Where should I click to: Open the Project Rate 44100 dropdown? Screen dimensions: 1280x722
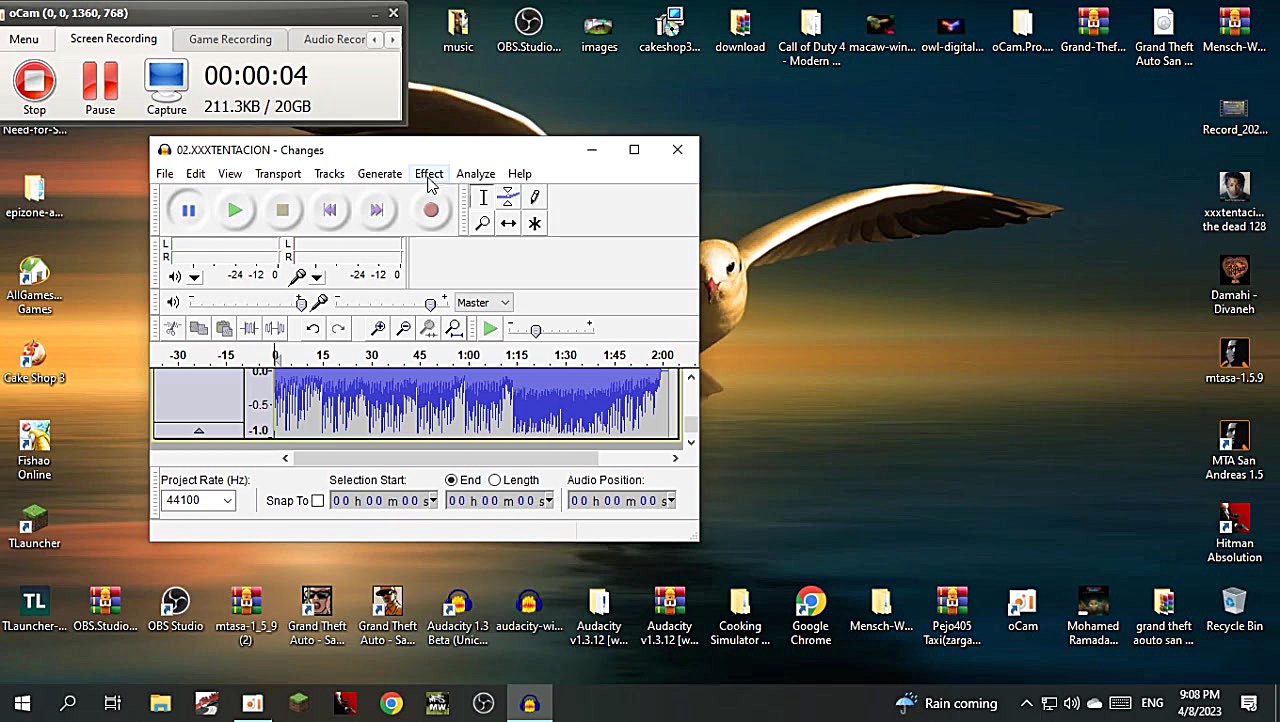198,500
